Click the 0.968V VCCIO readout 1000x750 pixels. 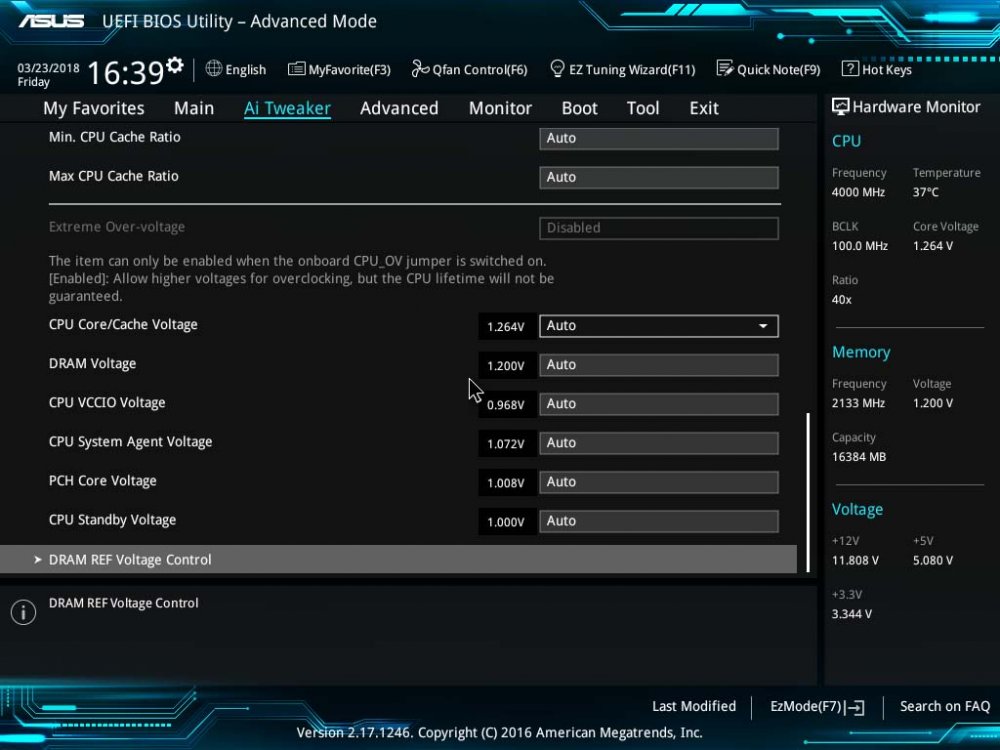click(x=506, y=405)
